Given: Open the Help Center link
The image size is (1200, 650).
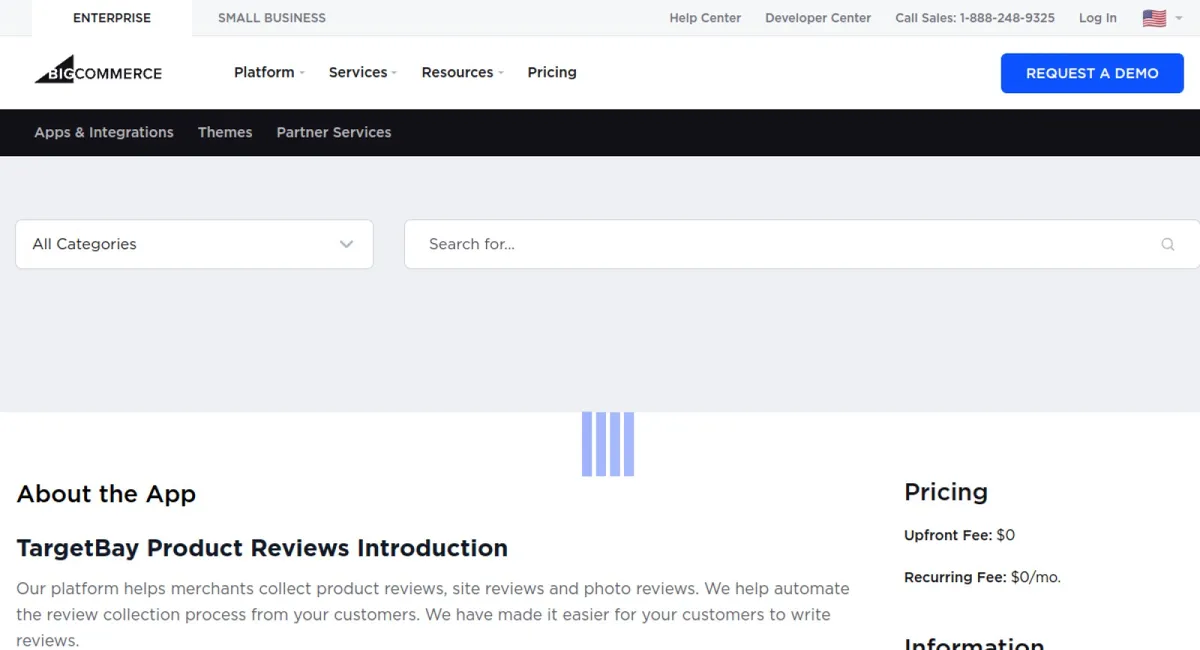Looking at the screenshot, I should pyautogui.click(x=705, y=18).
